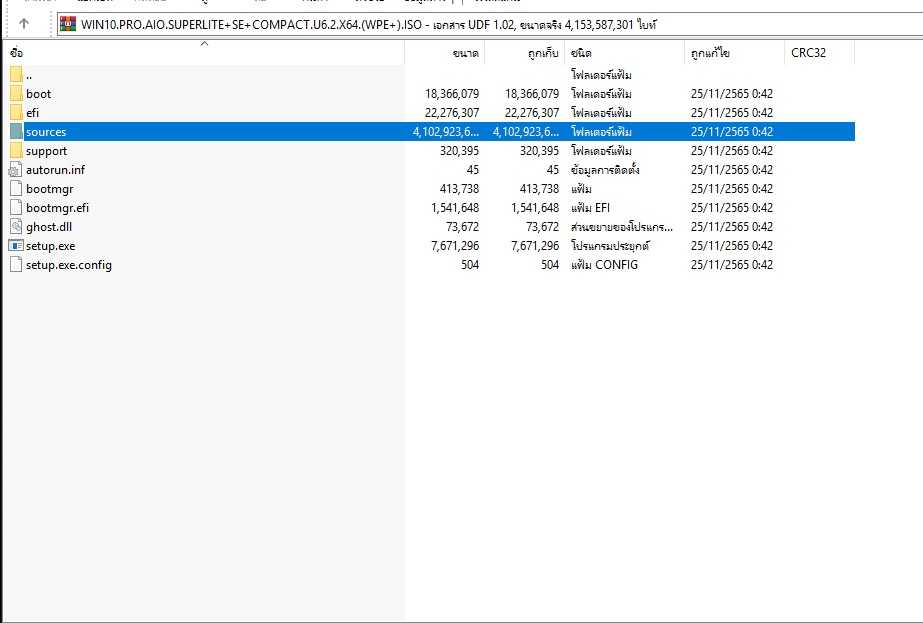Select the bootmgr file icon
The height and width of the screenshot is (623, 923).
tap(16, 188)
